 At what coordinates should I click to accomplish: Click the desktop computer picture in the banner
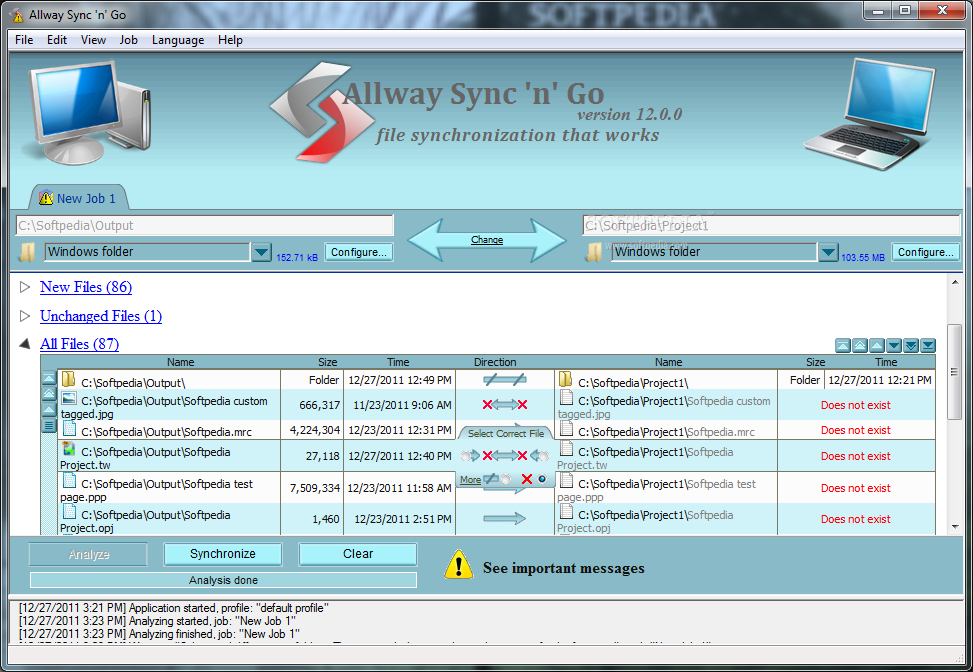tap(86, 112)
